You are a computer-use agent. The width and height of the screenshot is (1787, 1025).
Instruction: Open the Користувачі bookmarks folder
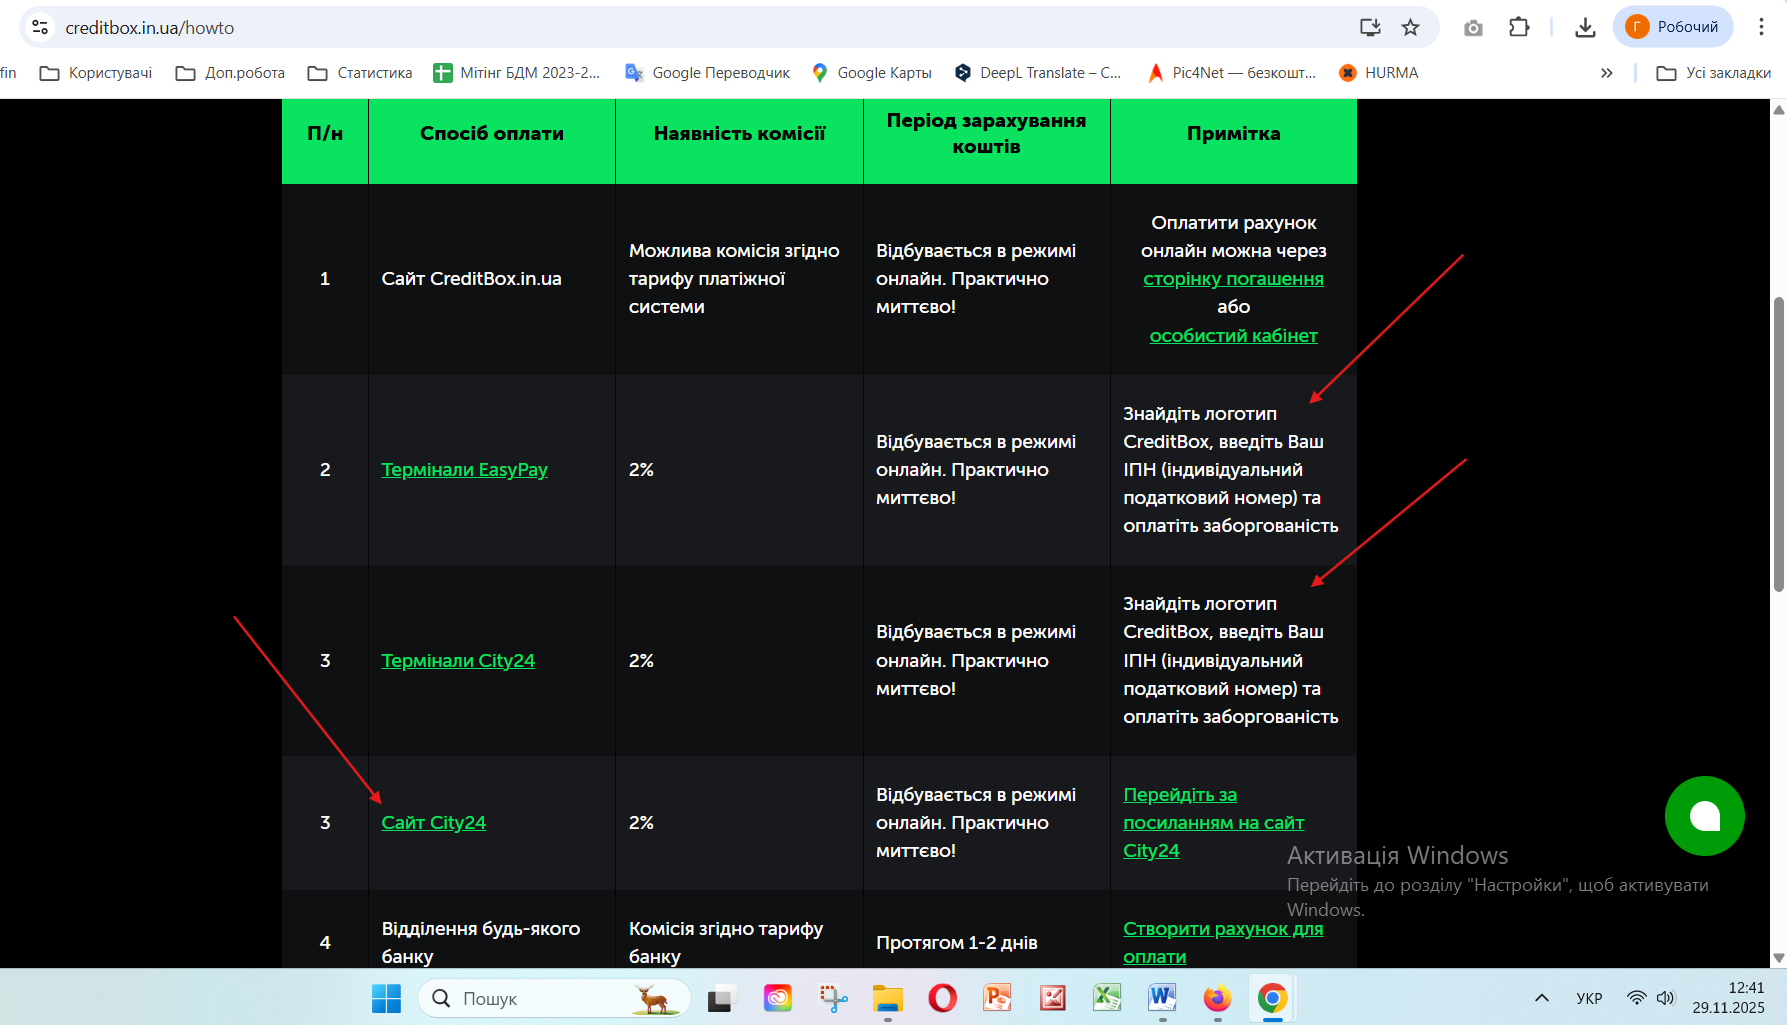96,73
